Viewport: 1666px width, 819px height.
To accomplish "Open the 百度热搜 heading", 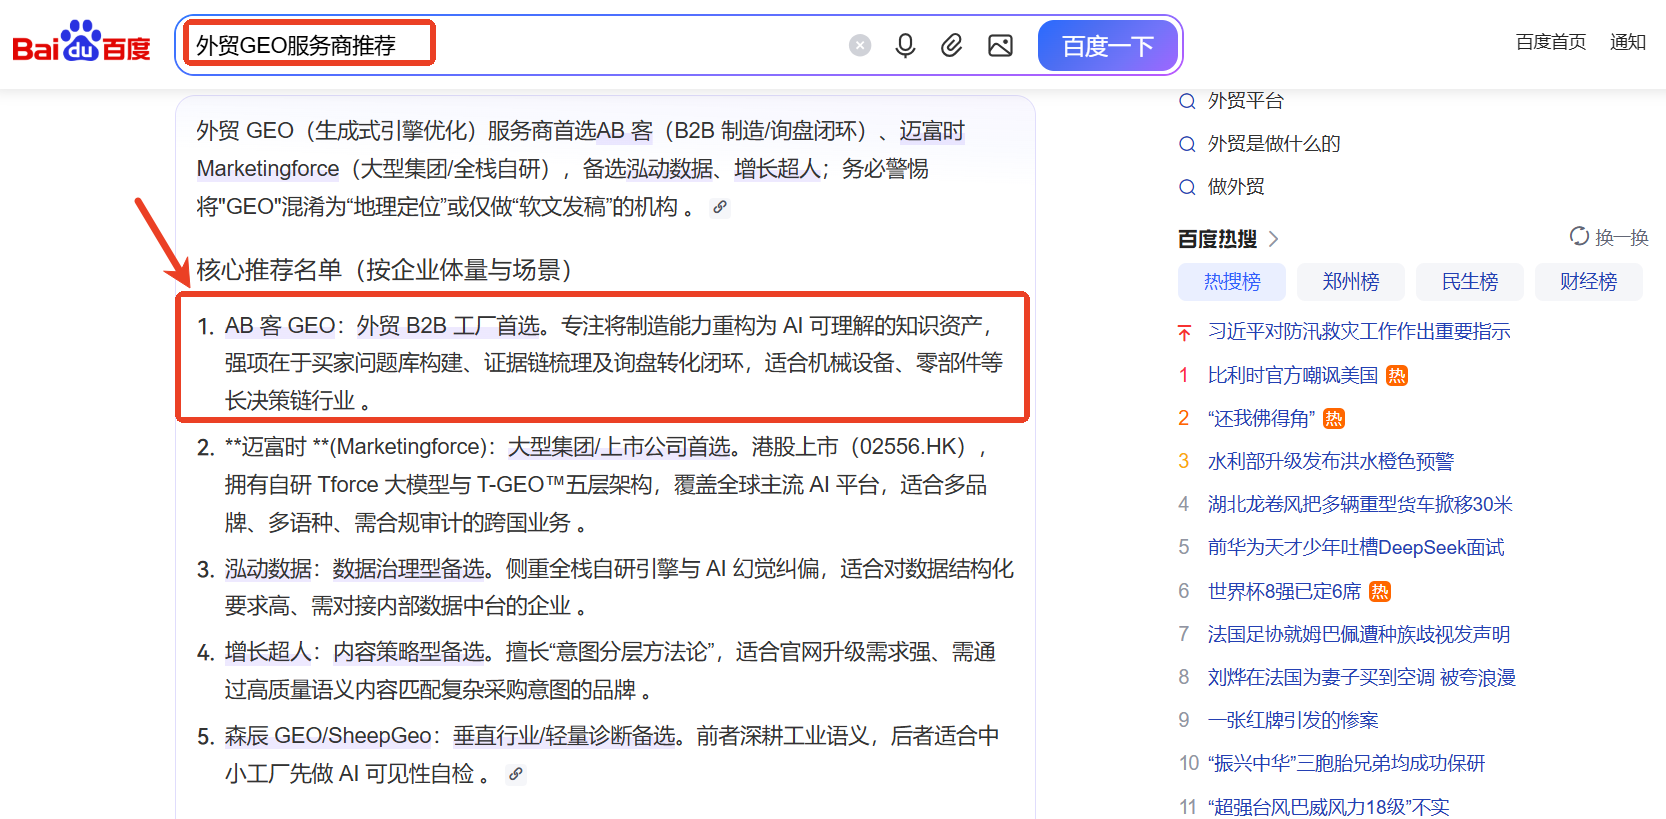I will 1217,239.
